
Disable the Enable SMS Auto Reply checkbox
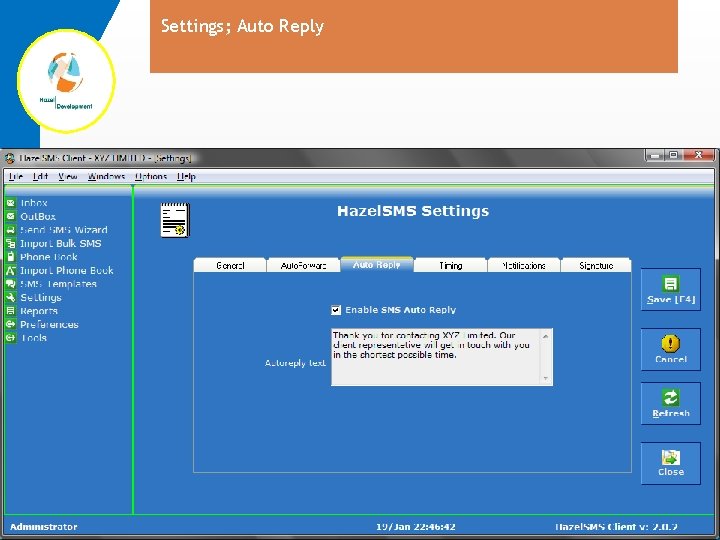coord(336,310)
